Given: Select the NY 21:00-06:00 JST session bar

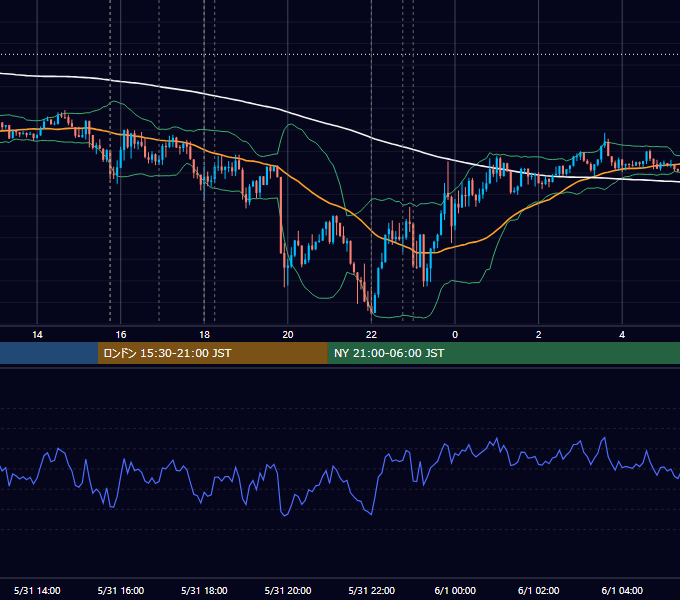Looking at the screenshot, I should coord(503,353).
